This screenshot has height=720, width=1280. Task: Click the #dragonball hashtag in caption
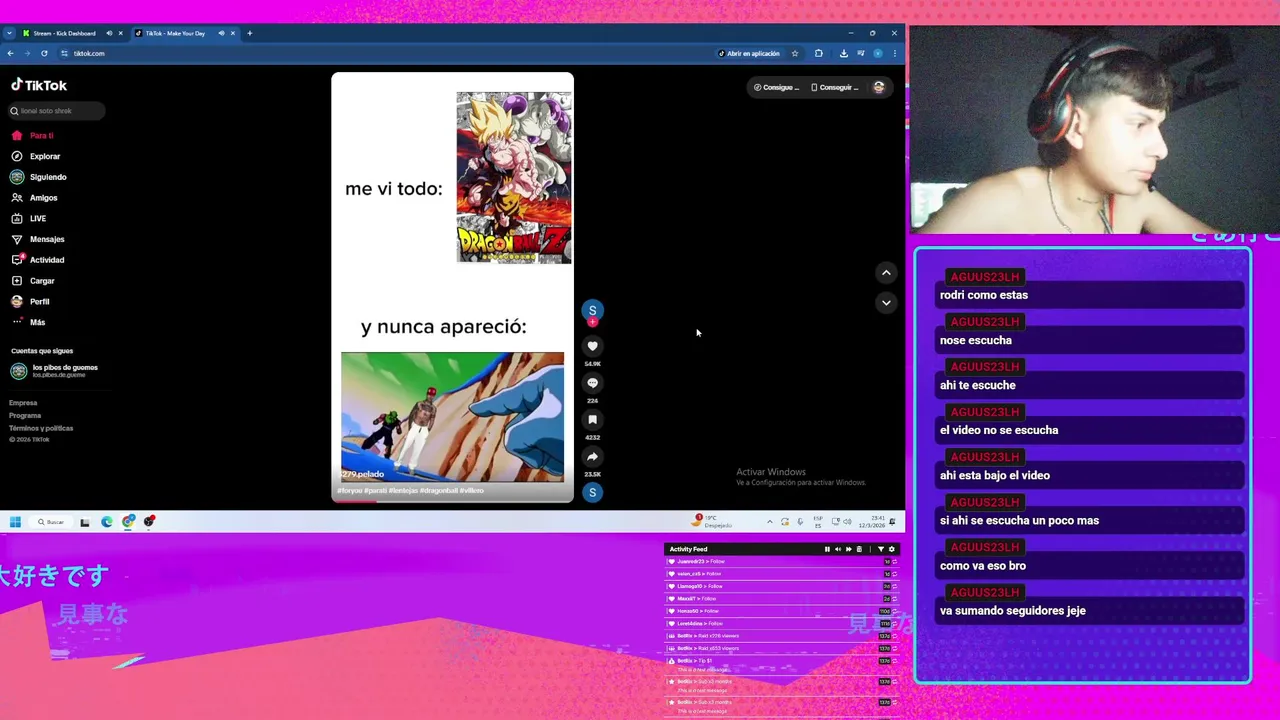coord(438,491)
